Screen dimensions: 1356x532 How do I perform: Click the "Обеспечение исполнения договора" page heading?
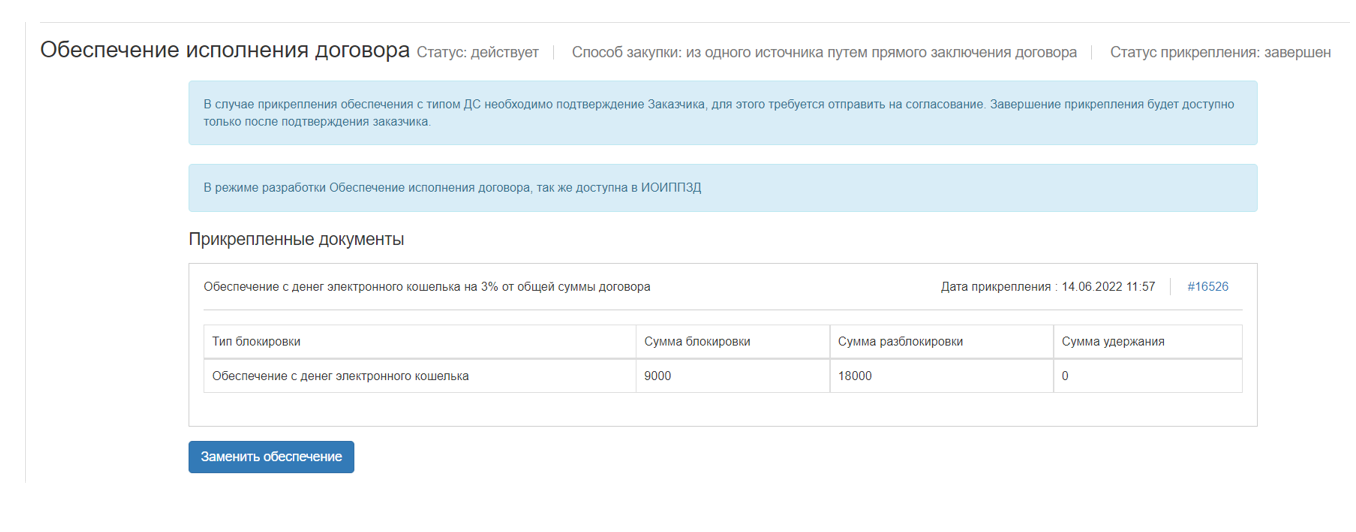coord(224,51)
